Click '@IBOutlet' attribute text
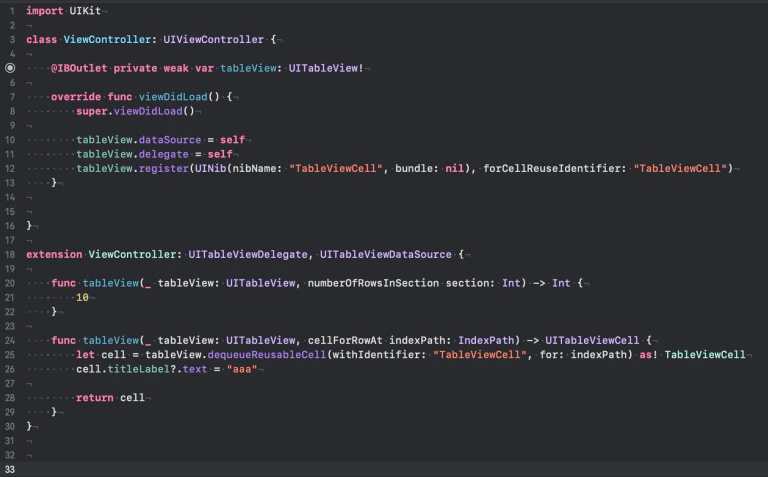The width and height of the screenshot is (768, 477). tap(79, 68)
